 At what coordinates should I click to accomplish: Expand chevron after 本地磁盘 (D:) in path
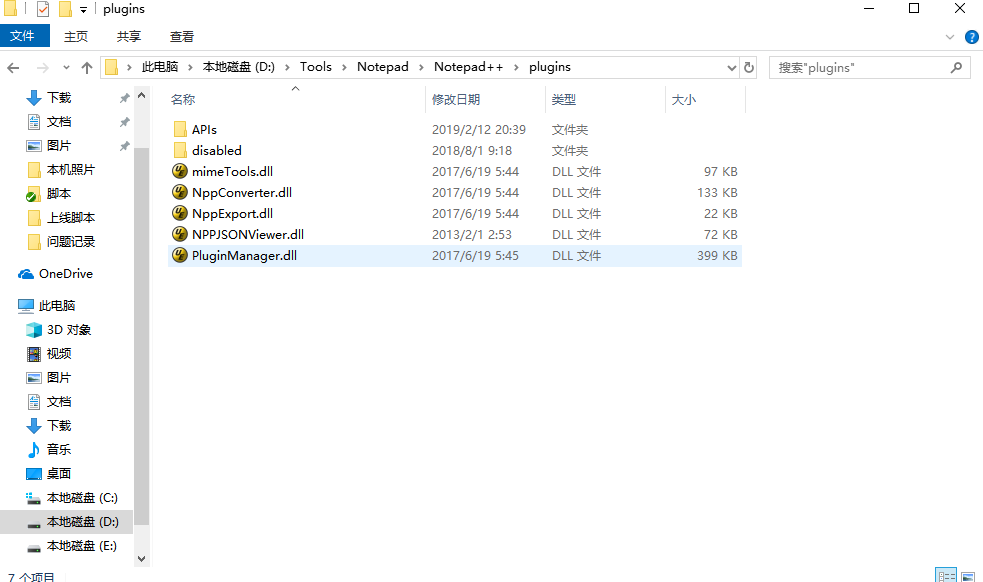(x=287, y=68)
